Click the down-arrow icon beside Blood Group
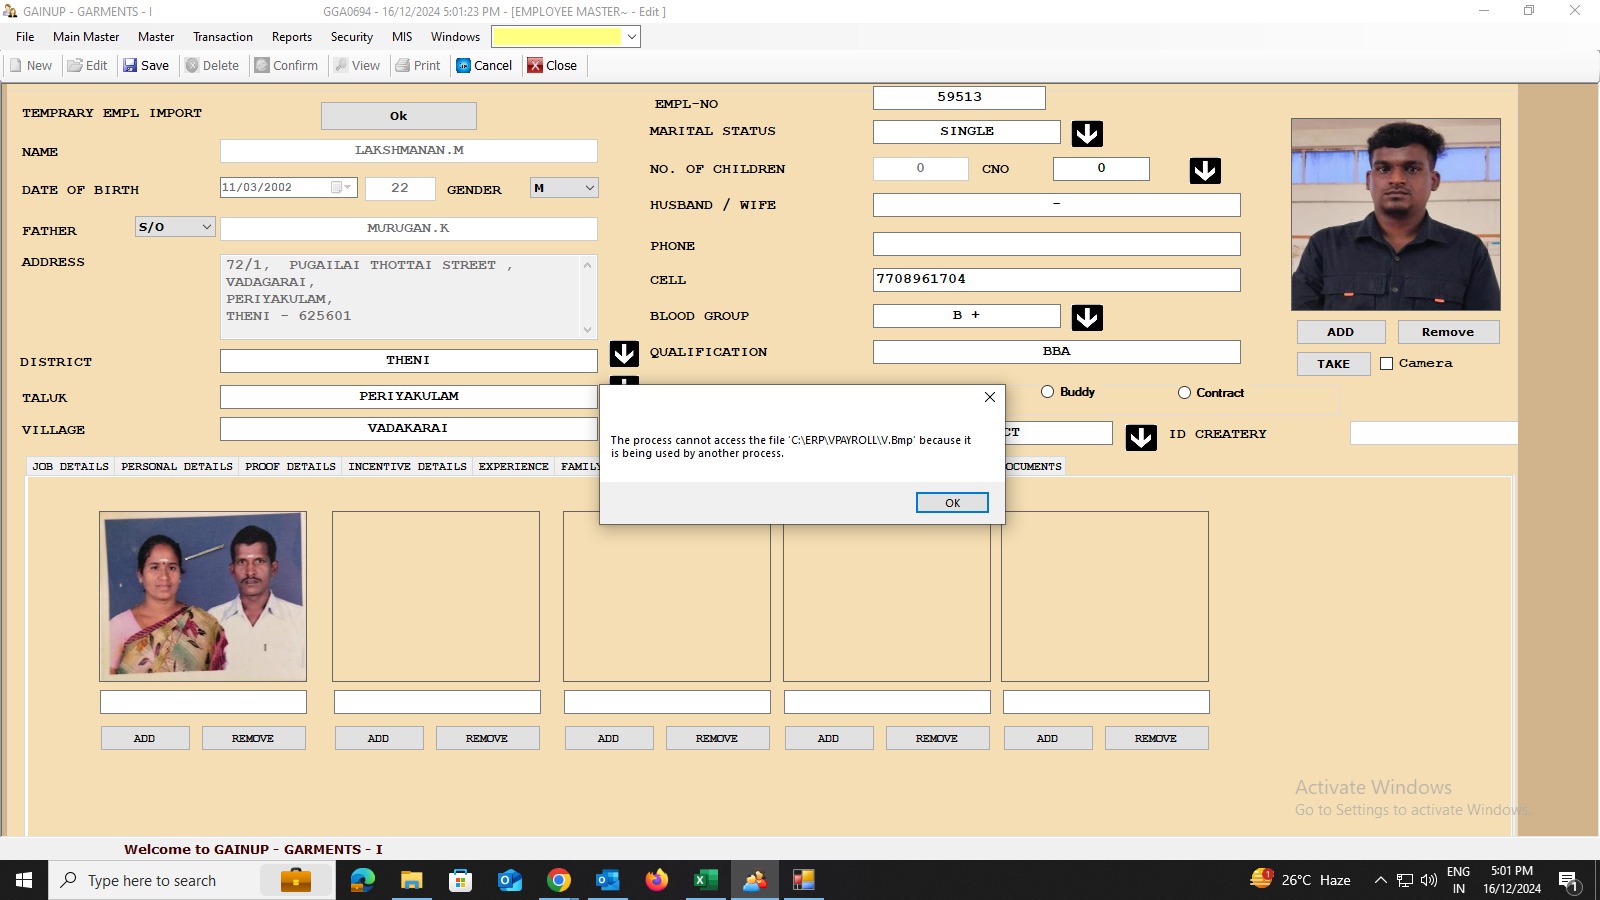 (x=1087, y=318)
